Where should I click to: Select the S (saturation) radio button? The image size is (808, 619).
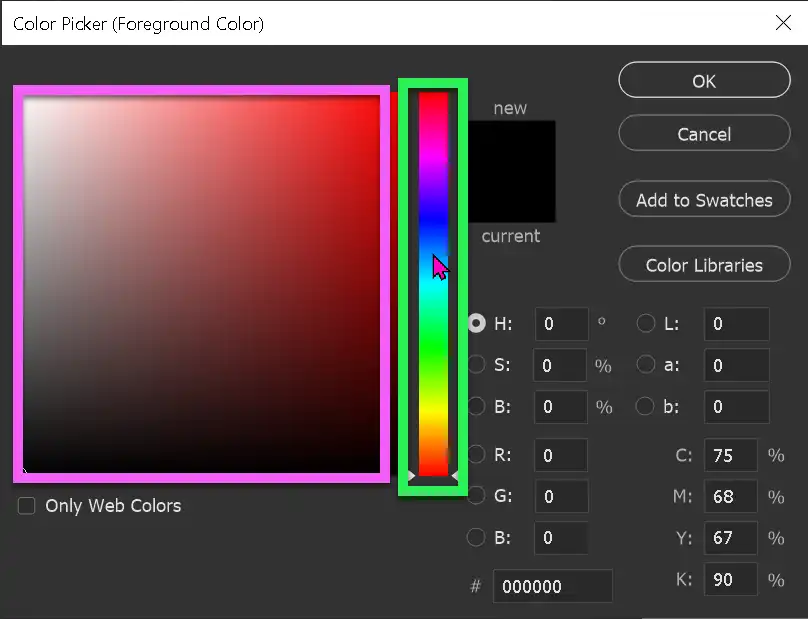pos(476,364)
